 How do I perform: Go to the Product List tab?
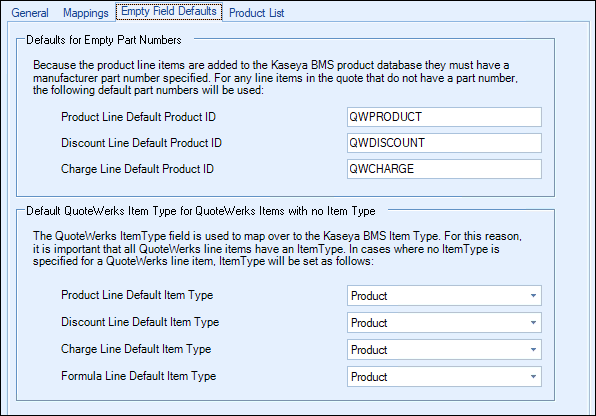click(x=257, y=13)
